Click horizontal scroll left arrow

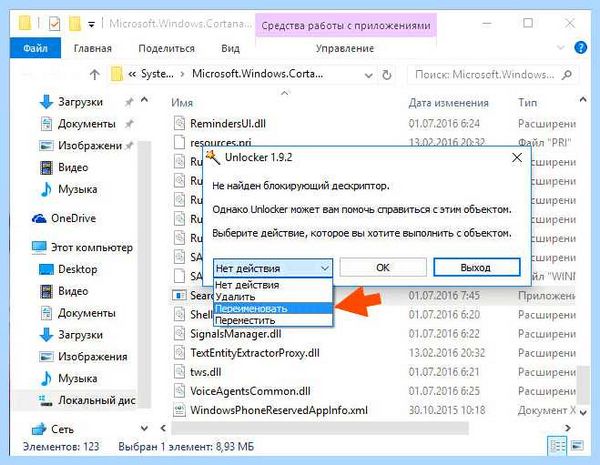pos(163,428)
